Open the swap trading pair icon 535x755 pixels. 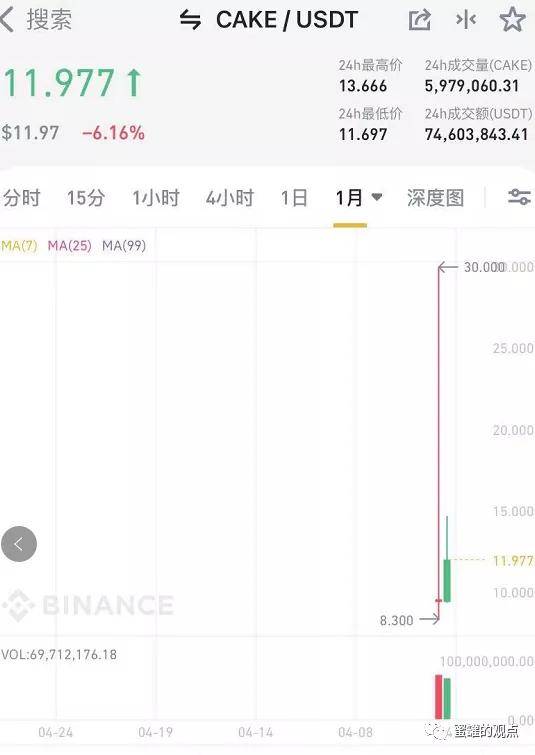190,20
